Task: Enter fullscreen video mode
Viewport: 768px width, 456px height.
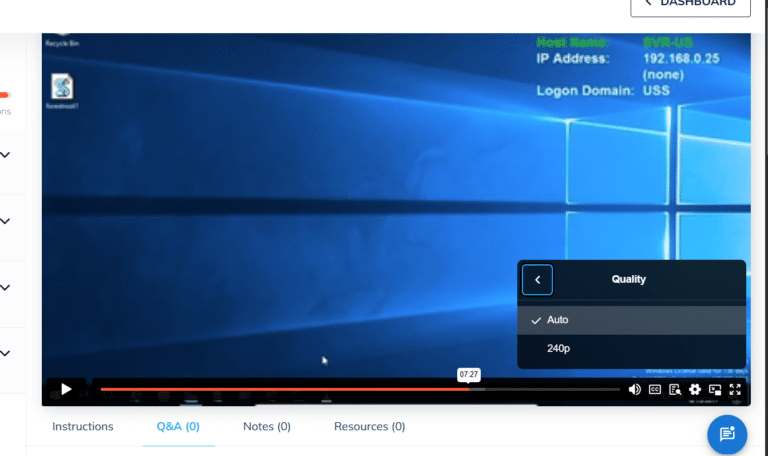Action: (735, 390)
